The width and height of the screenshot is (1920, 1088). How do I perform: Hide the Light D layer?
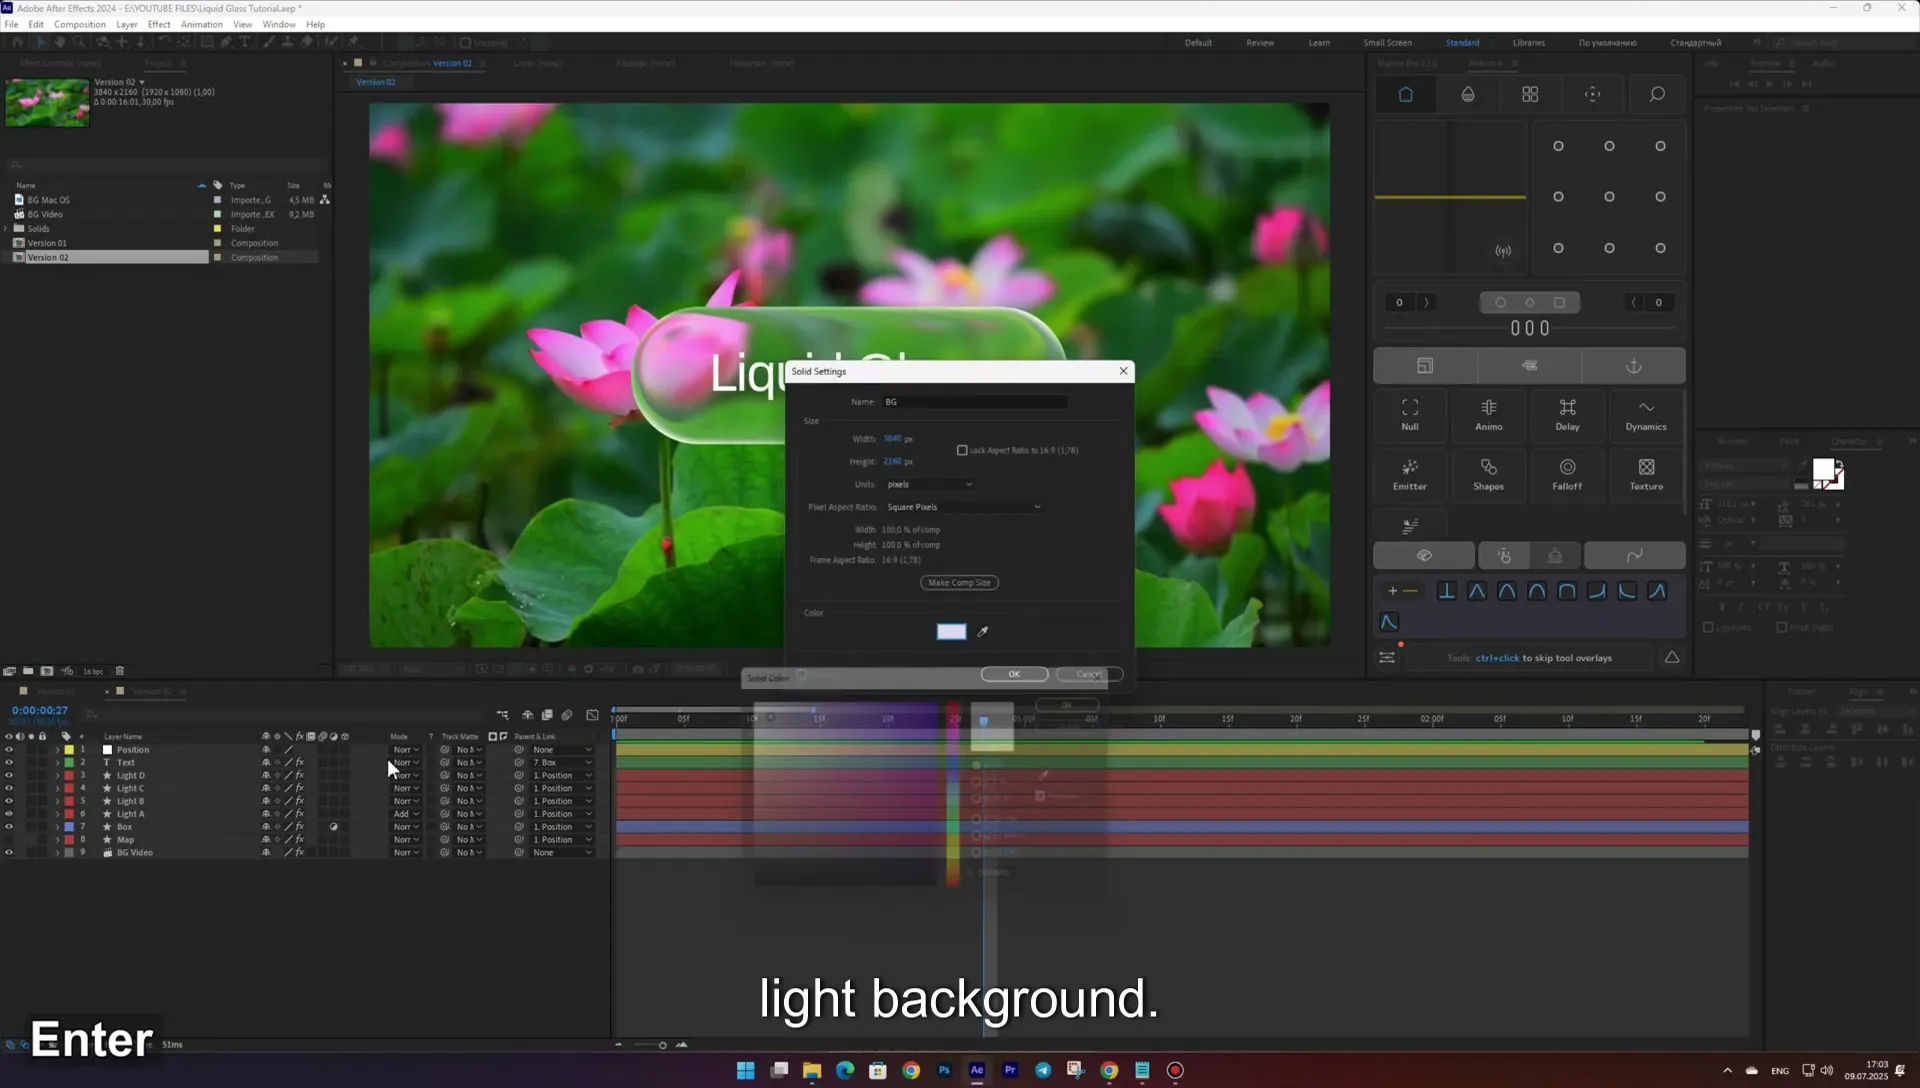pyautogui.click(x=9, y=775)
